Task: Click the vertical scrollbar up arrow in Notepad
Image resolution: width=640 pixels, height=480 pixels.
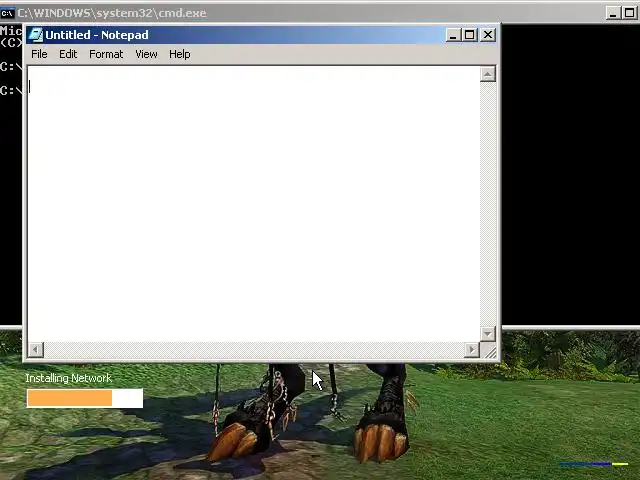Action: pos(488,74)
